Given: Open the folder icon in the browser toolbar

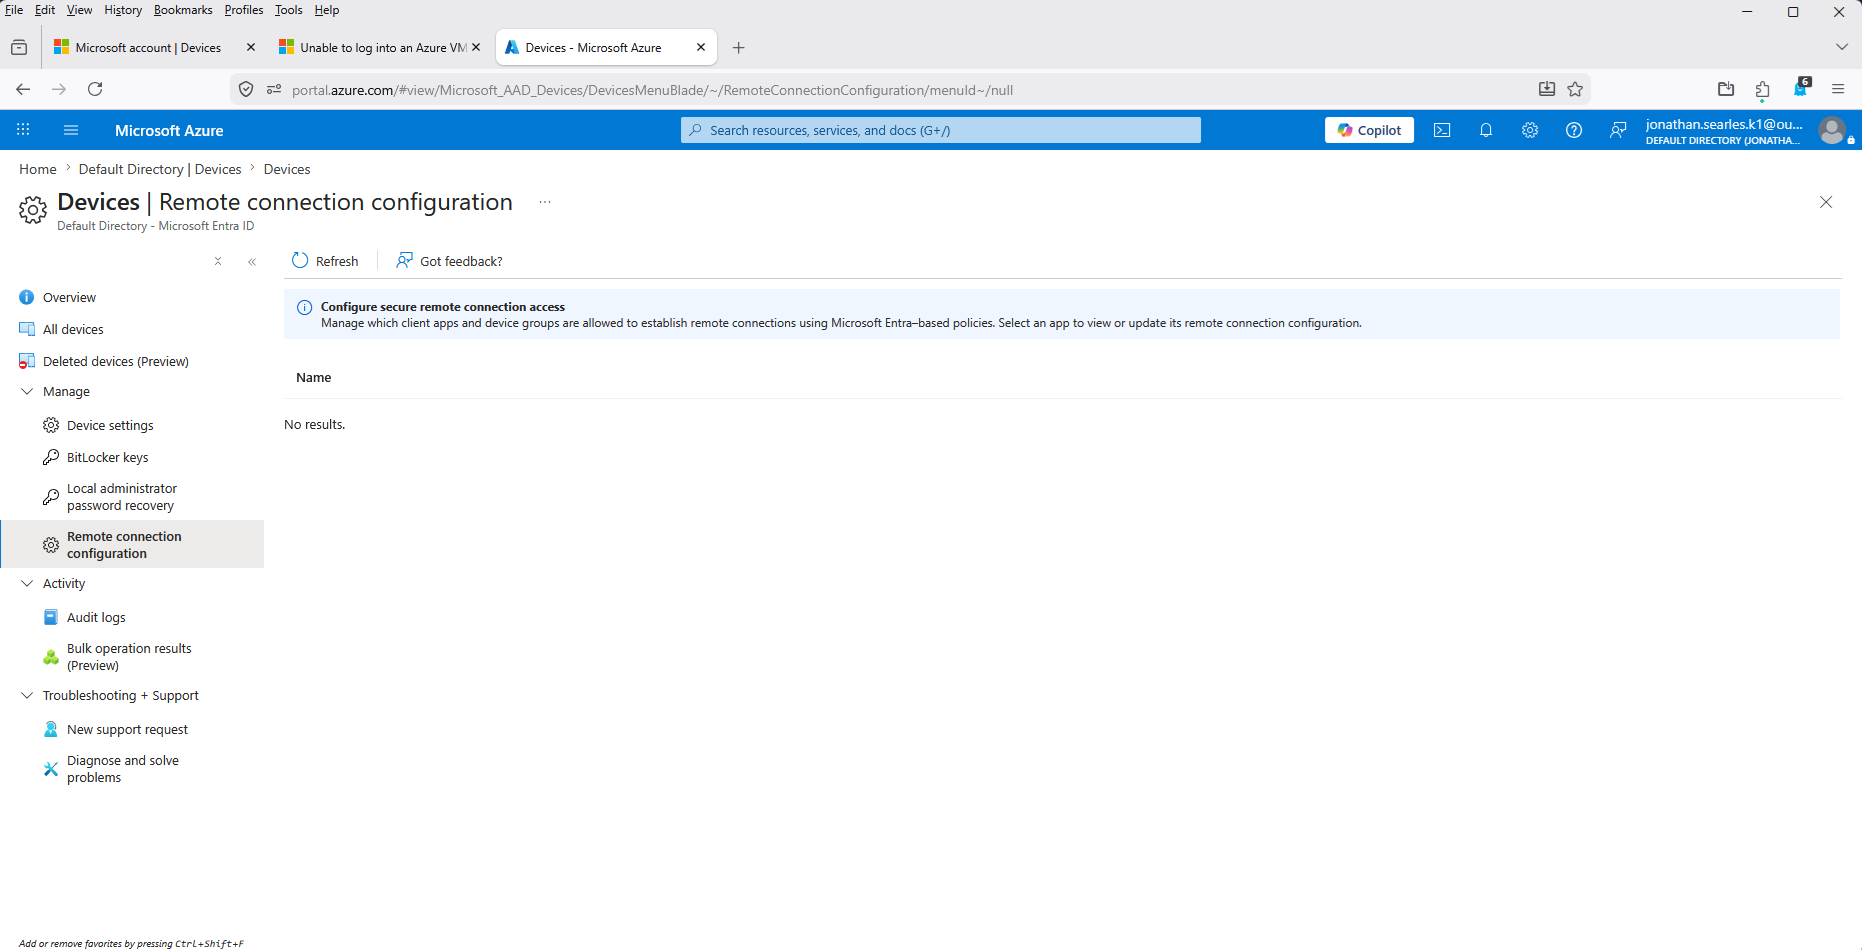Looking at the screenshot, I should pyautogui.click(x=1726, y=89).
